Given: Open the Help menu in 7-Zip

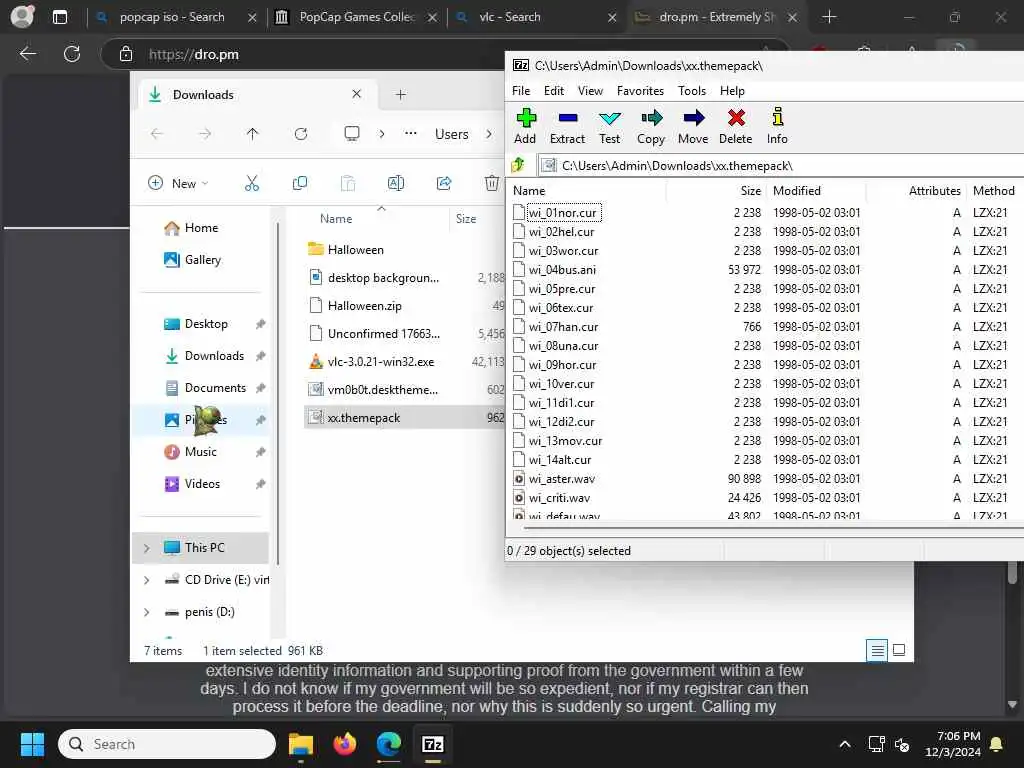Looking at the screenshot, I should (x=732, y=91).
